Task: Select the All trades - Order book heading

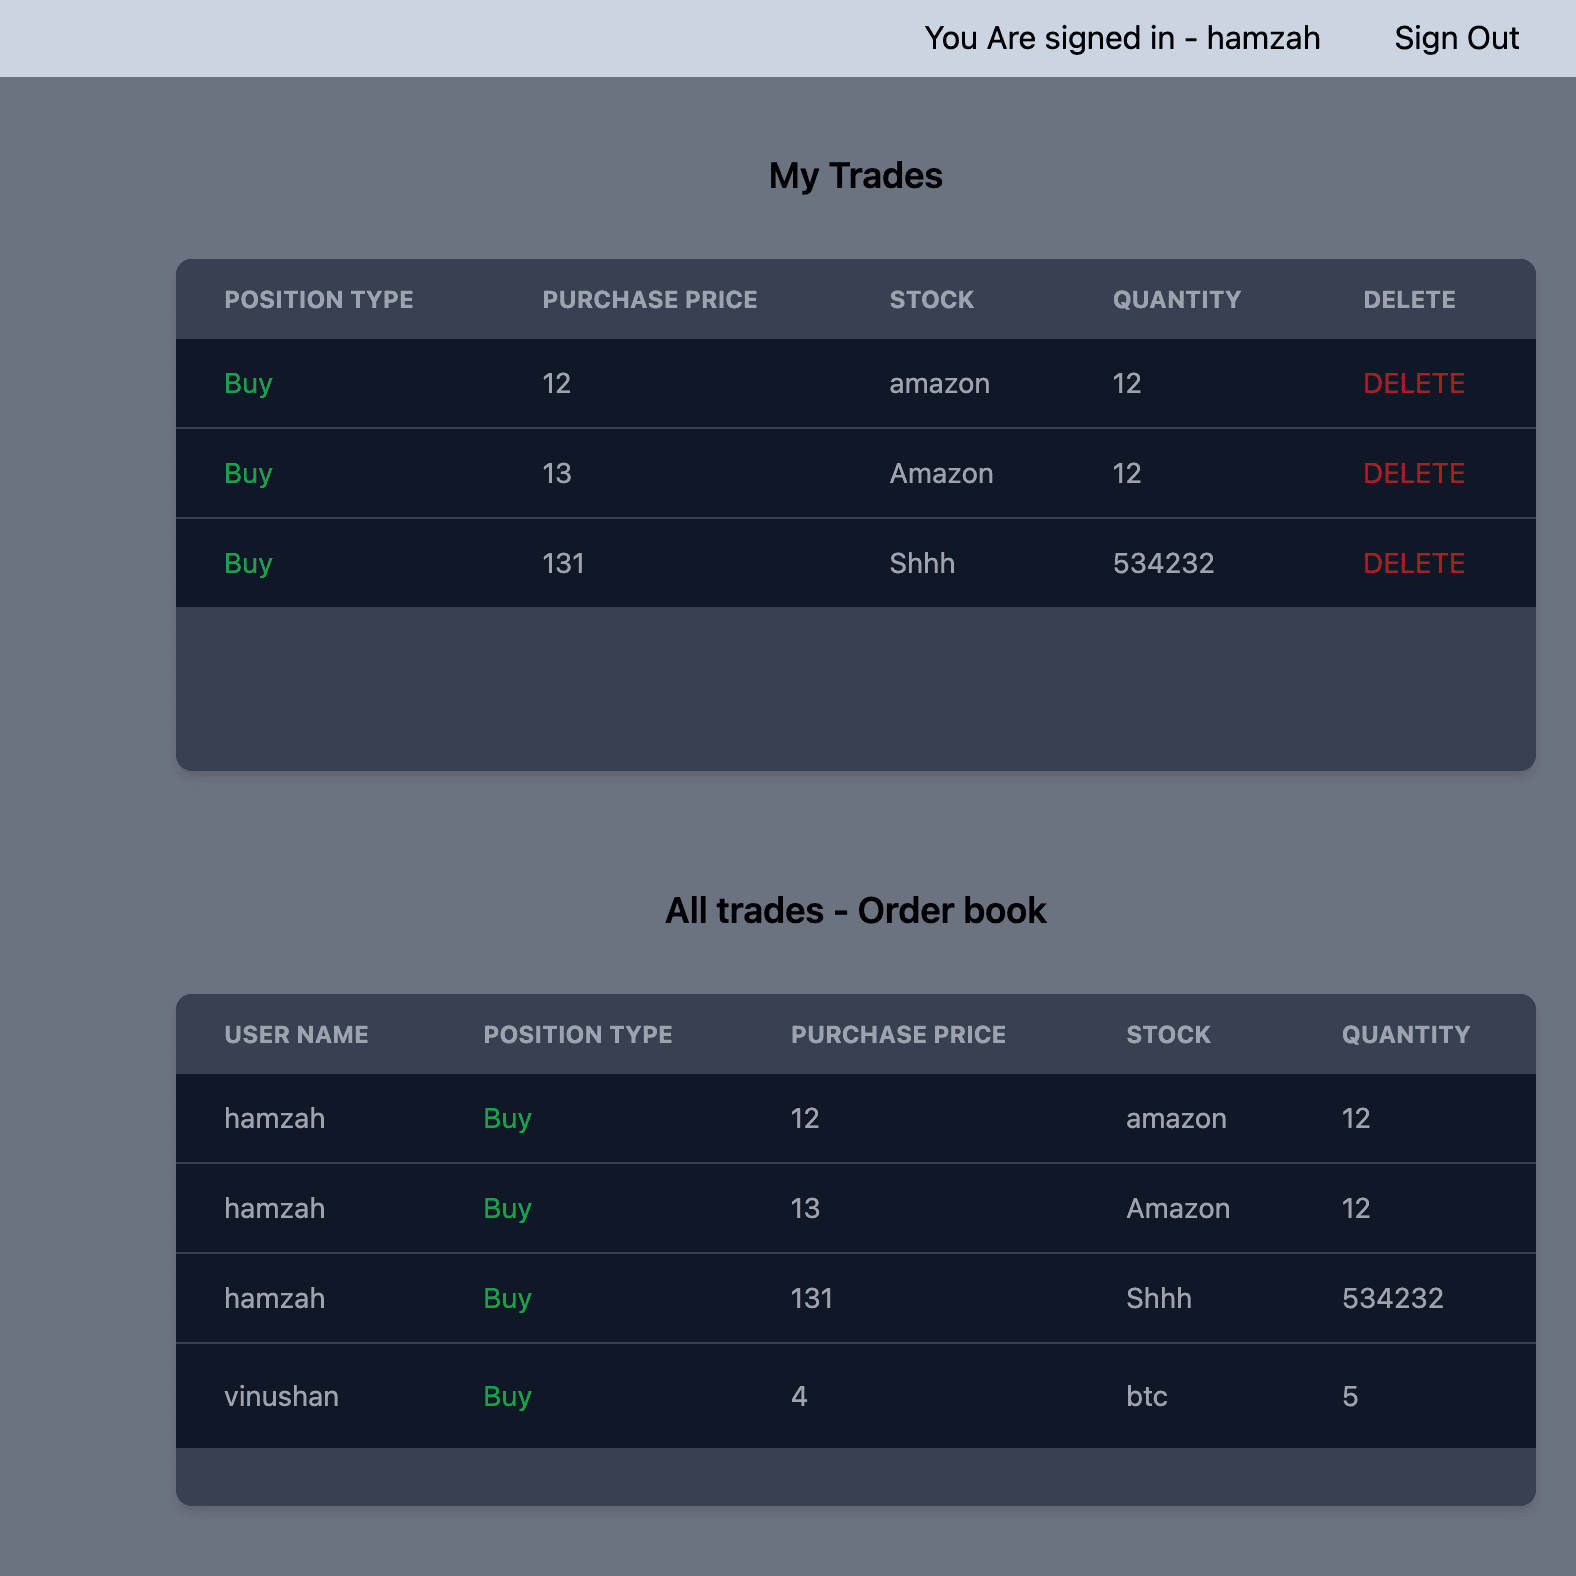Action: (x=856, y=911)
